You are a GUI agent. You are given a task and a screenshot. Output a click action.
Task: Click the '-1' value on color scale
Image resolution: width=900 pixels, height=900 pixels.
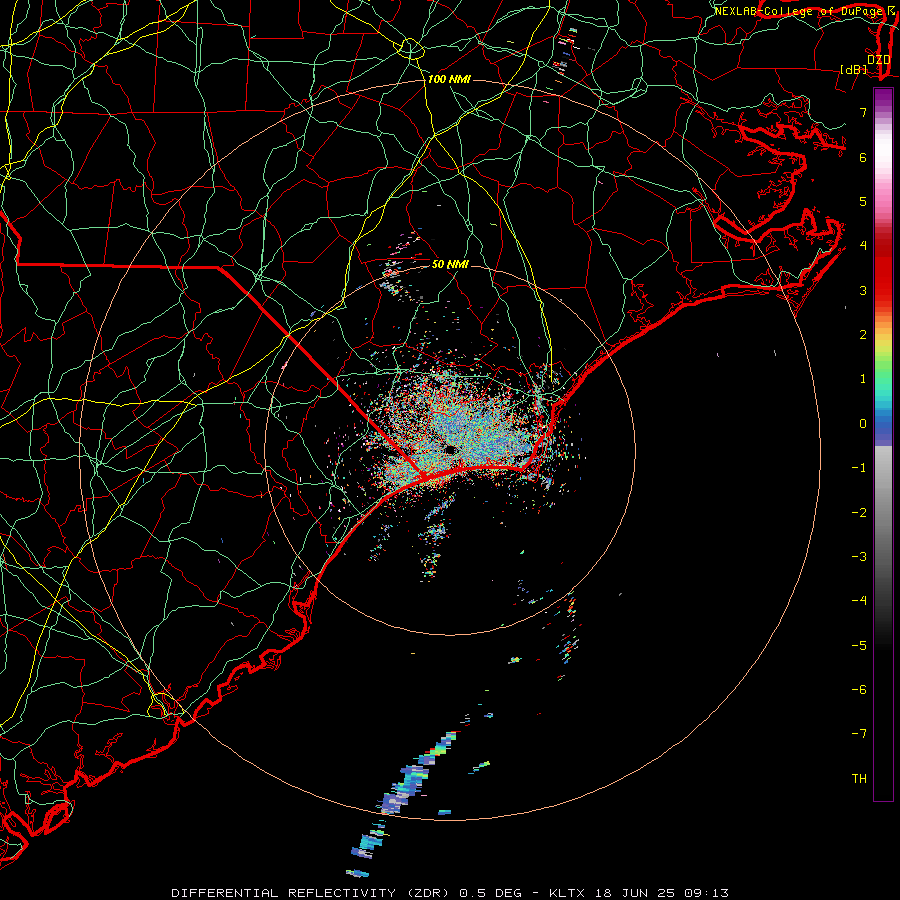coord(859,468)
